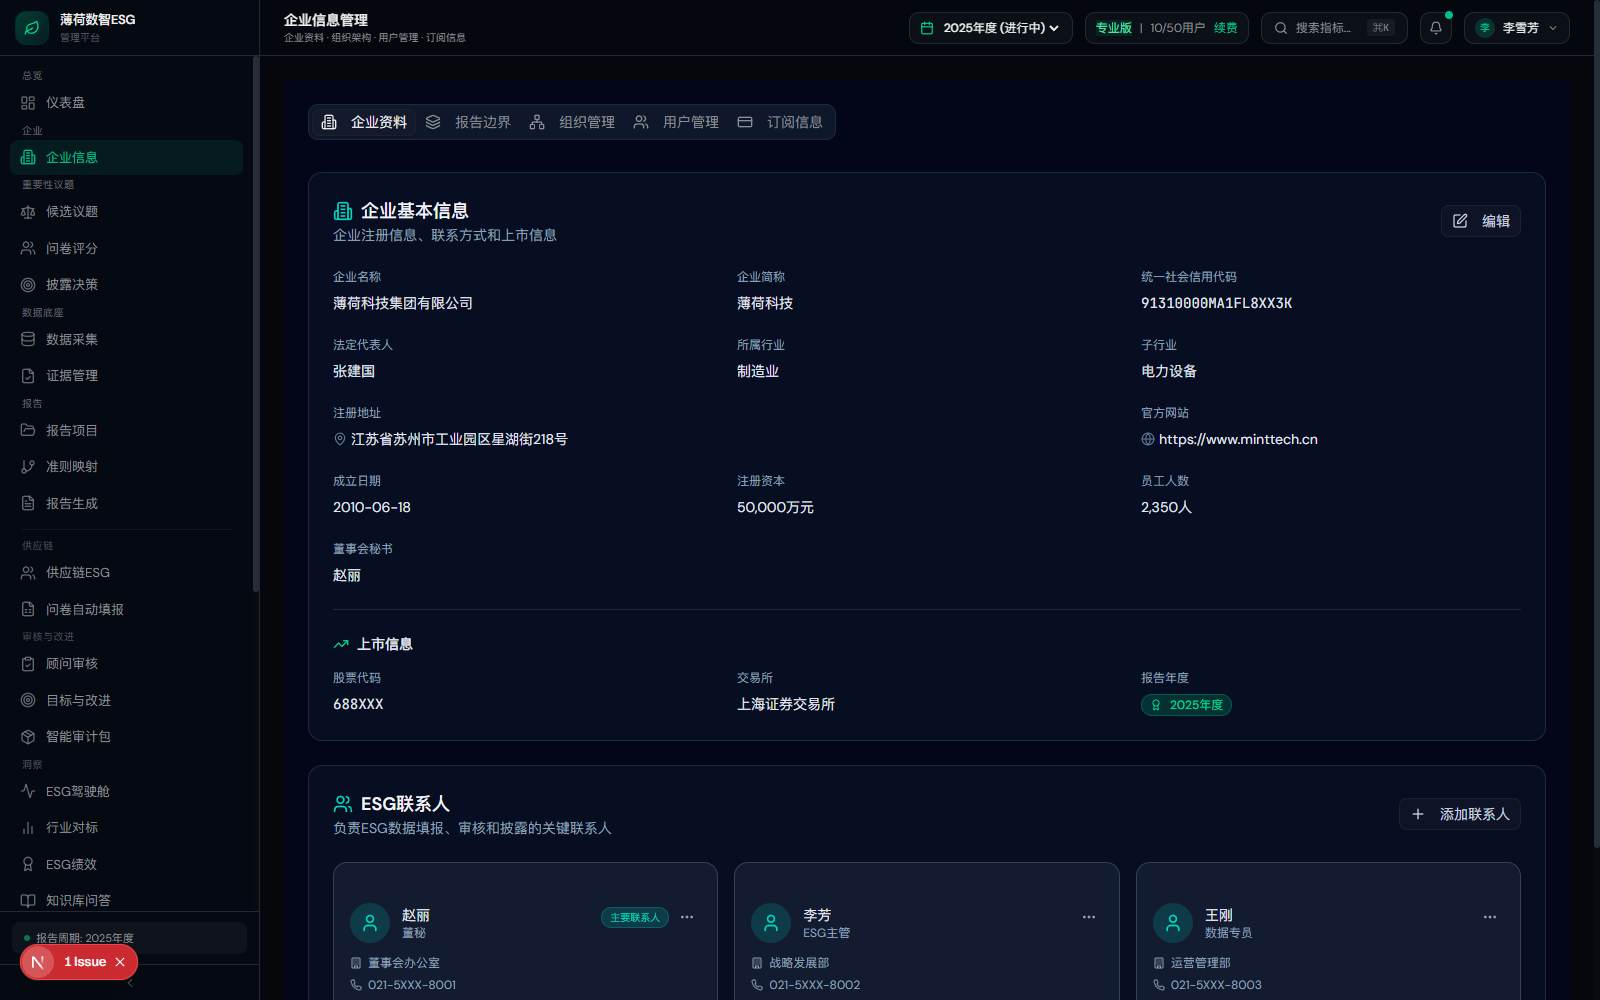Open notifications bell icon
The width and height of the screenshot is (1600, 1000).
pos(1436,28)
